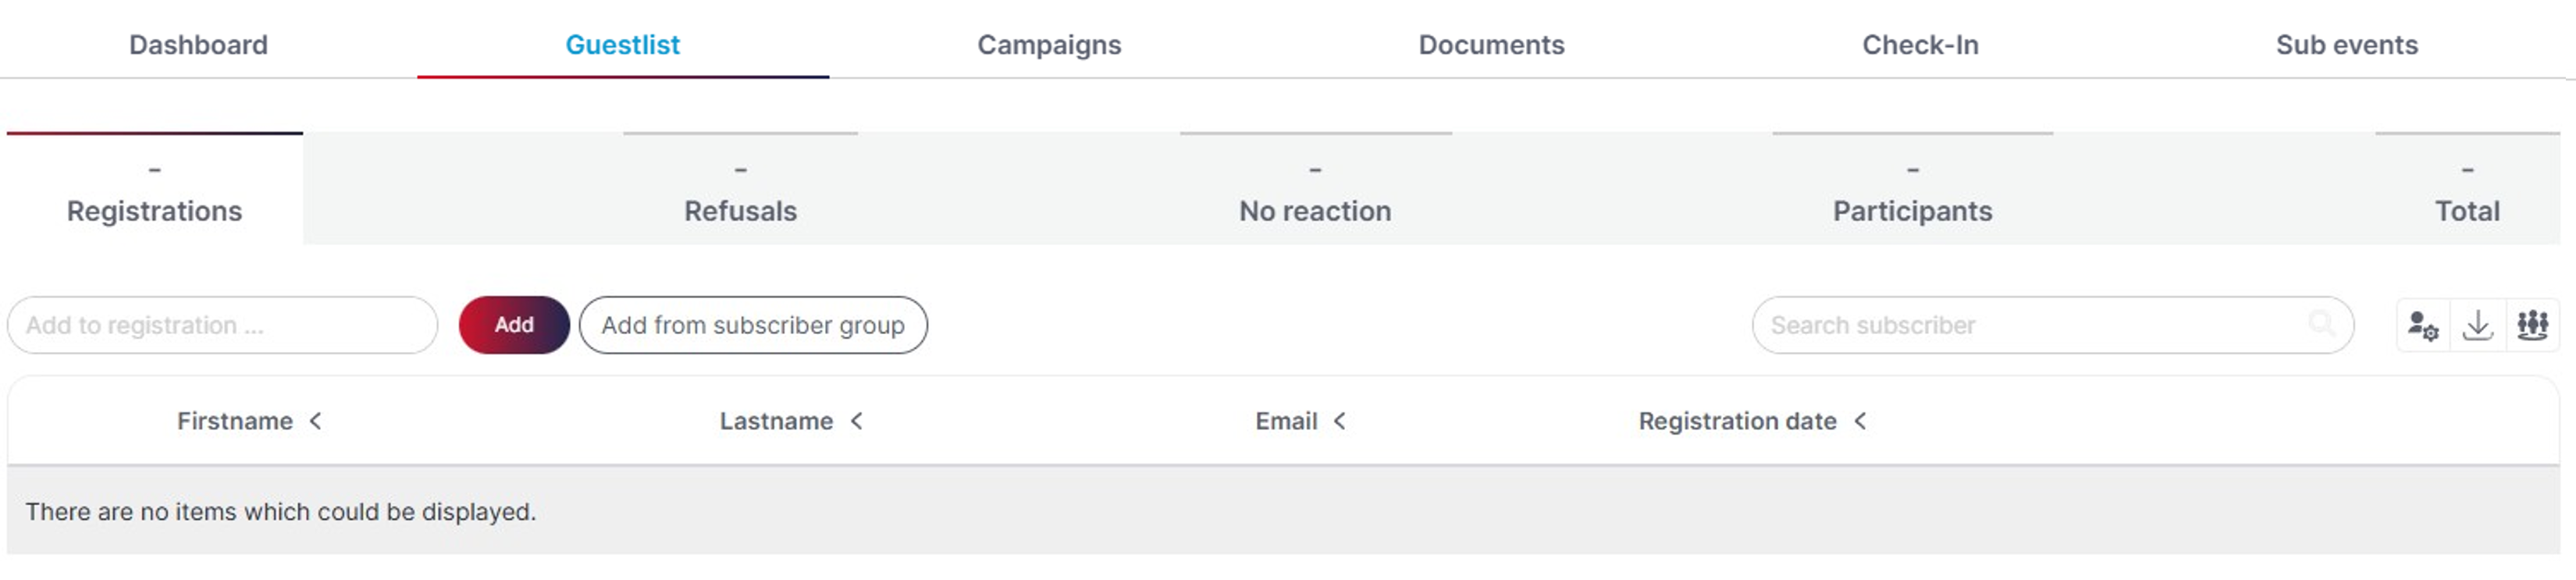Switch to the Dashboard tab
This screenshot has width=2576, height=580.
point(198,45)
